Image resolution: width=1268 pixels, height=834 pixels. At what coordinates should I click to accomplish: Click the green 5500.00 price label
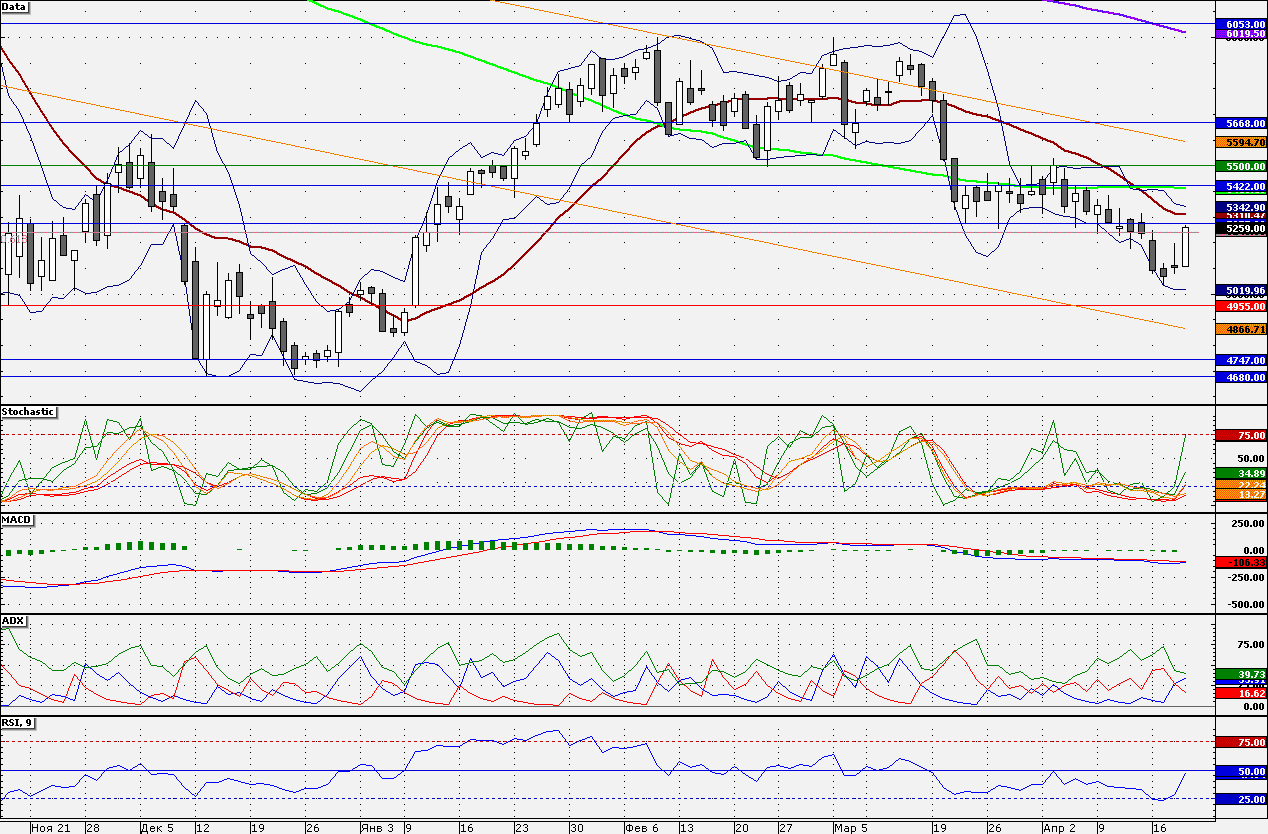tap(1240, 167)
